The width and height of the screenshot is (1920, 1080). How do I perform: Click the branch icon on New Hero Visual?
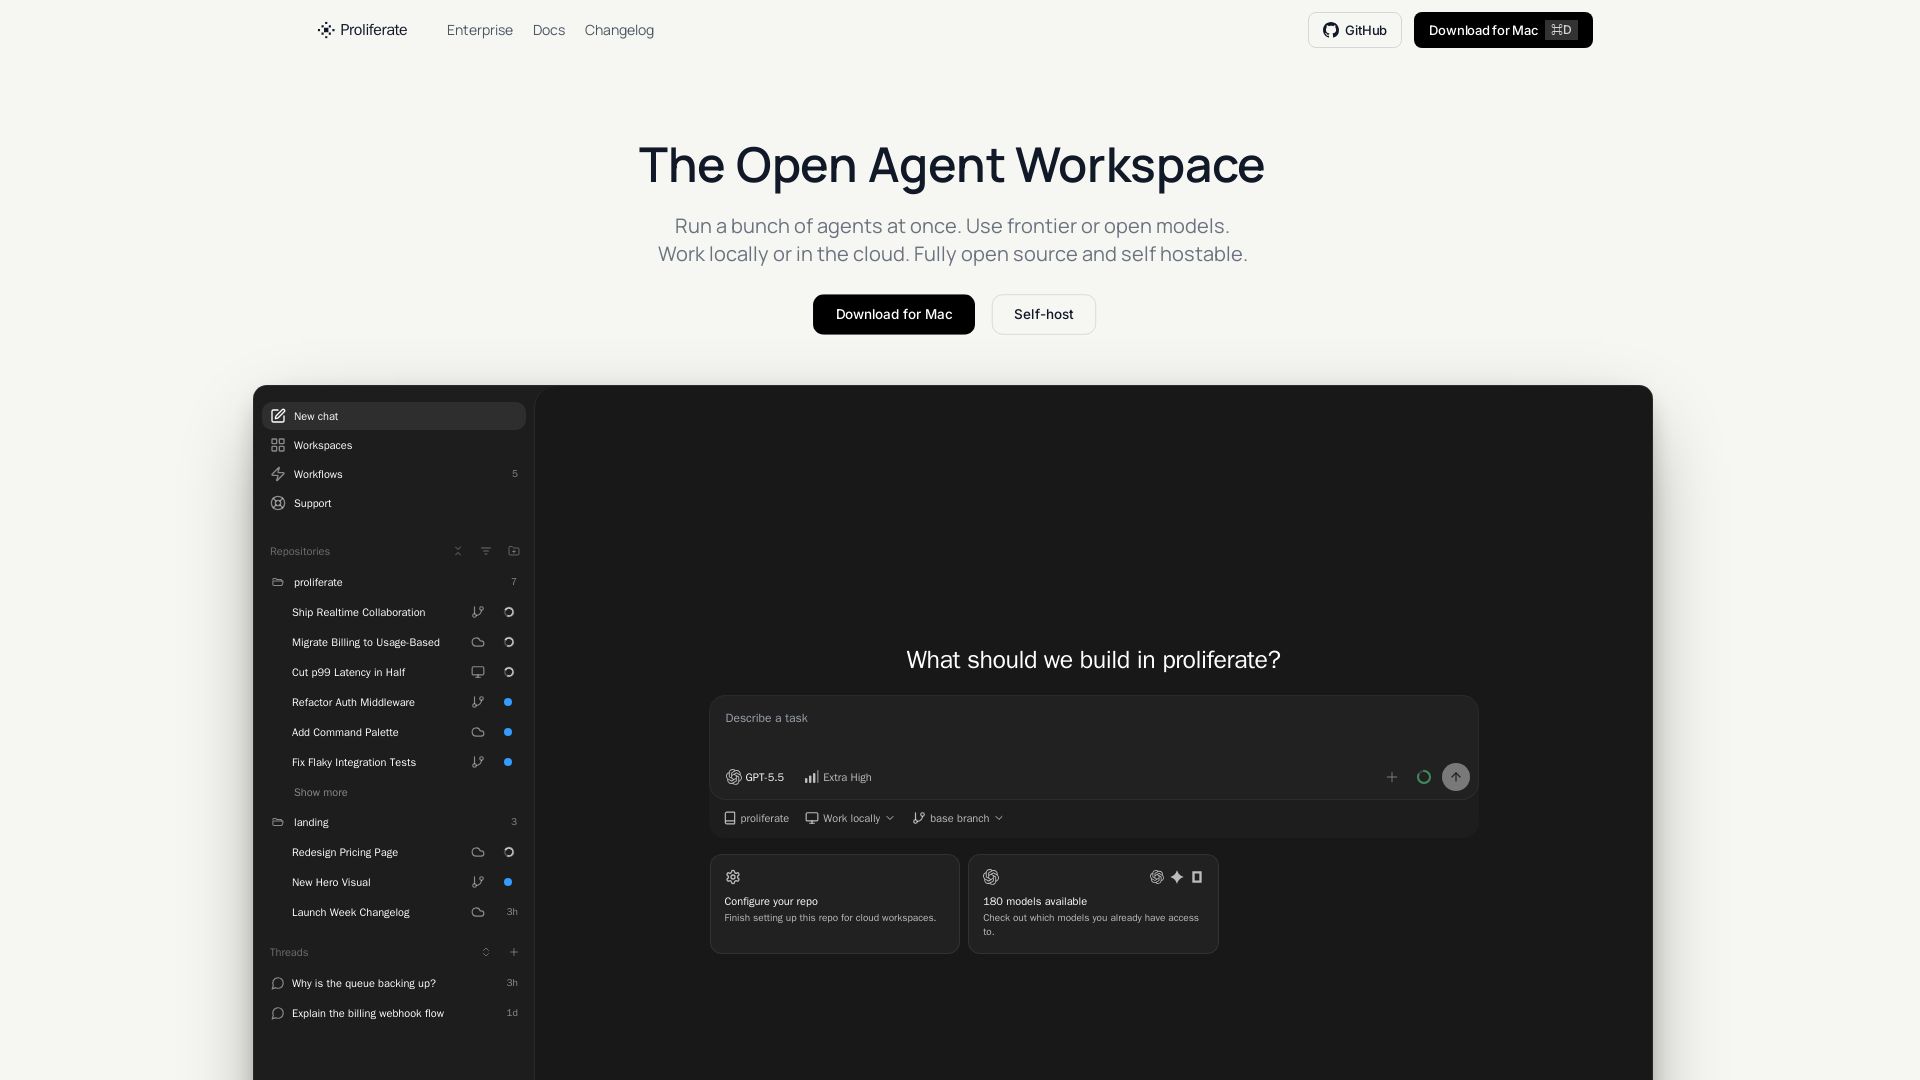pyautogui.click(x=478, y=882)
